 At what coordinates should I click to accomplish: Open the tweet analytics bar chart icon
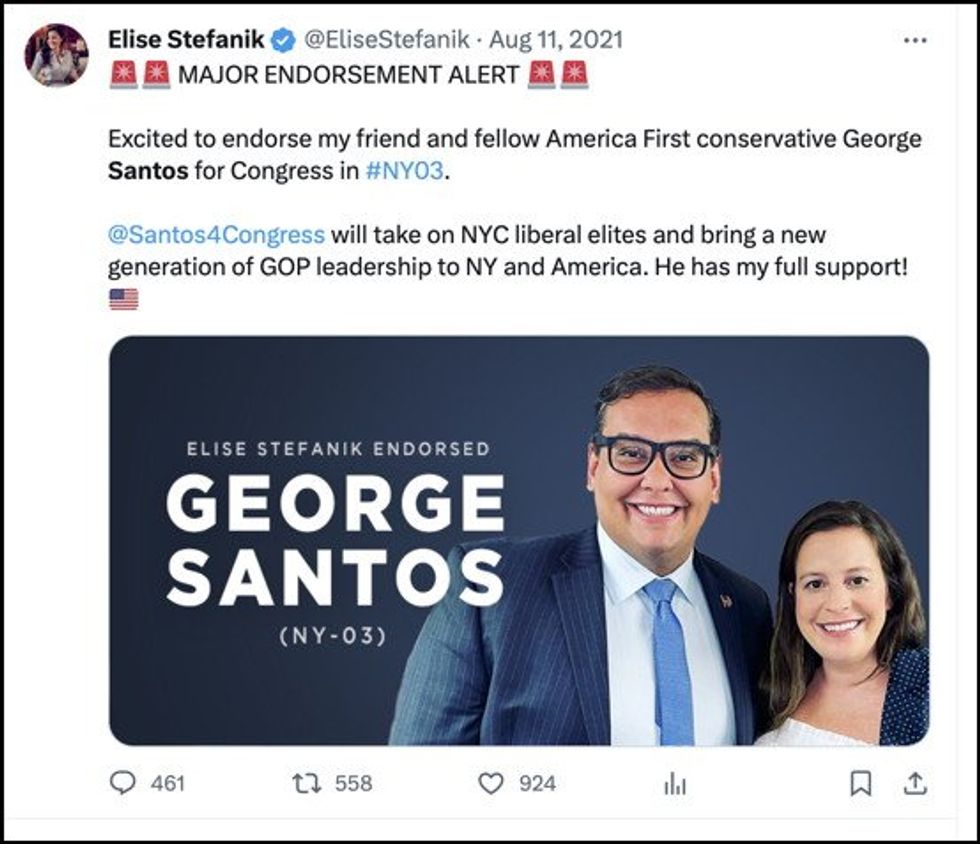pyautogui.click(x=675, y=784)
